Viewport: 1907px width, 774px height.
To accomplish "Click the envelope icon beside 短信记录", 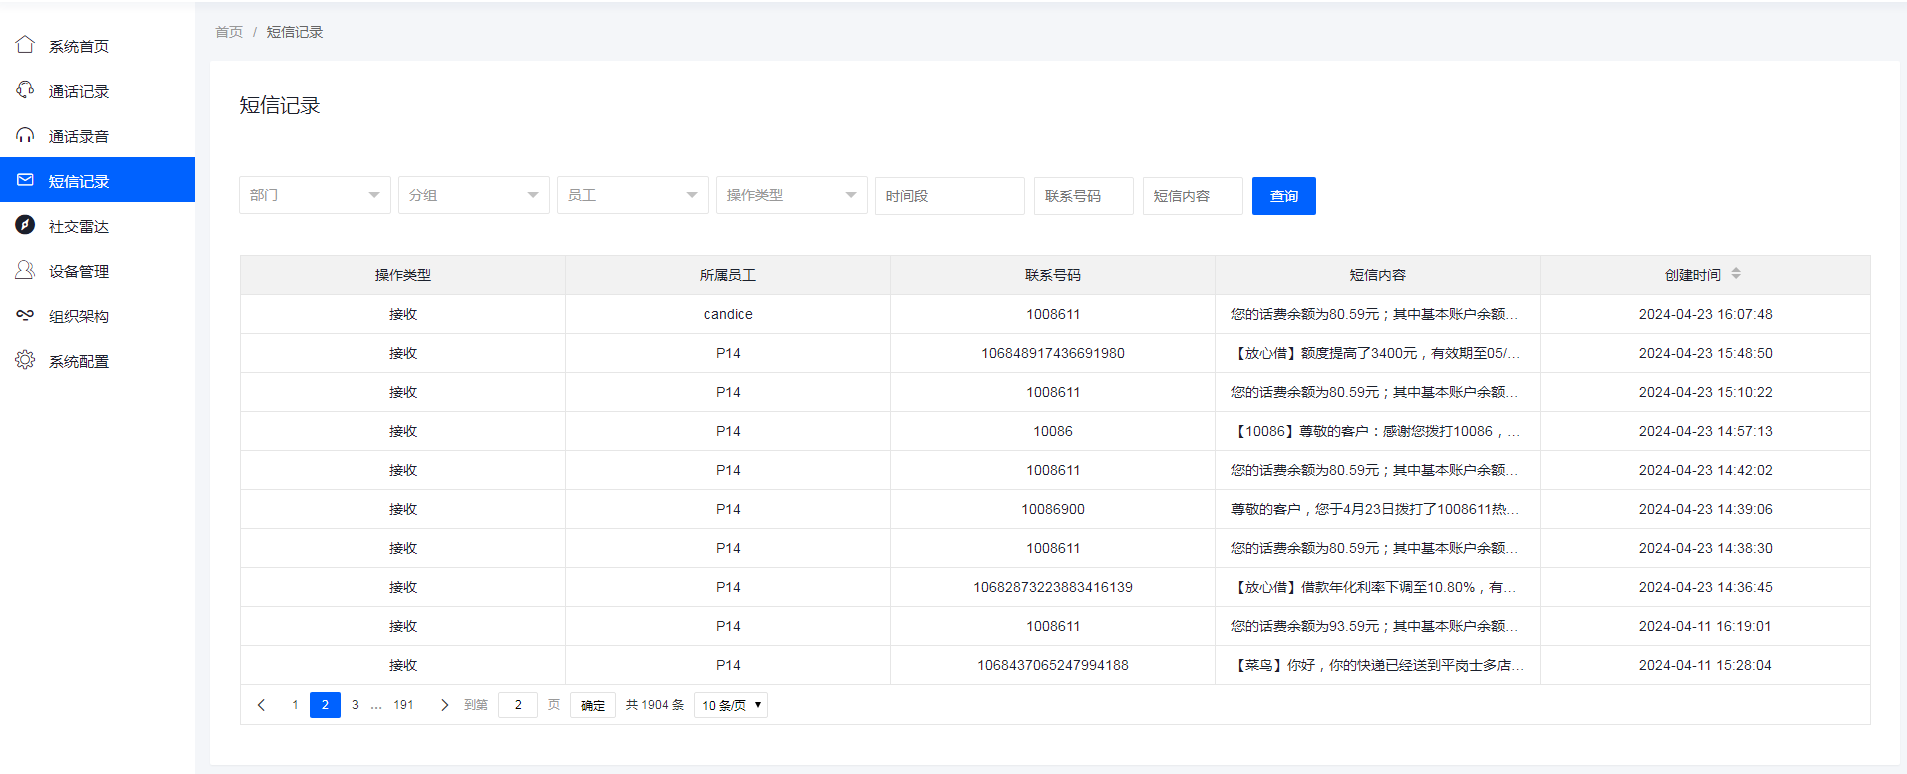I will click(25, 180).
